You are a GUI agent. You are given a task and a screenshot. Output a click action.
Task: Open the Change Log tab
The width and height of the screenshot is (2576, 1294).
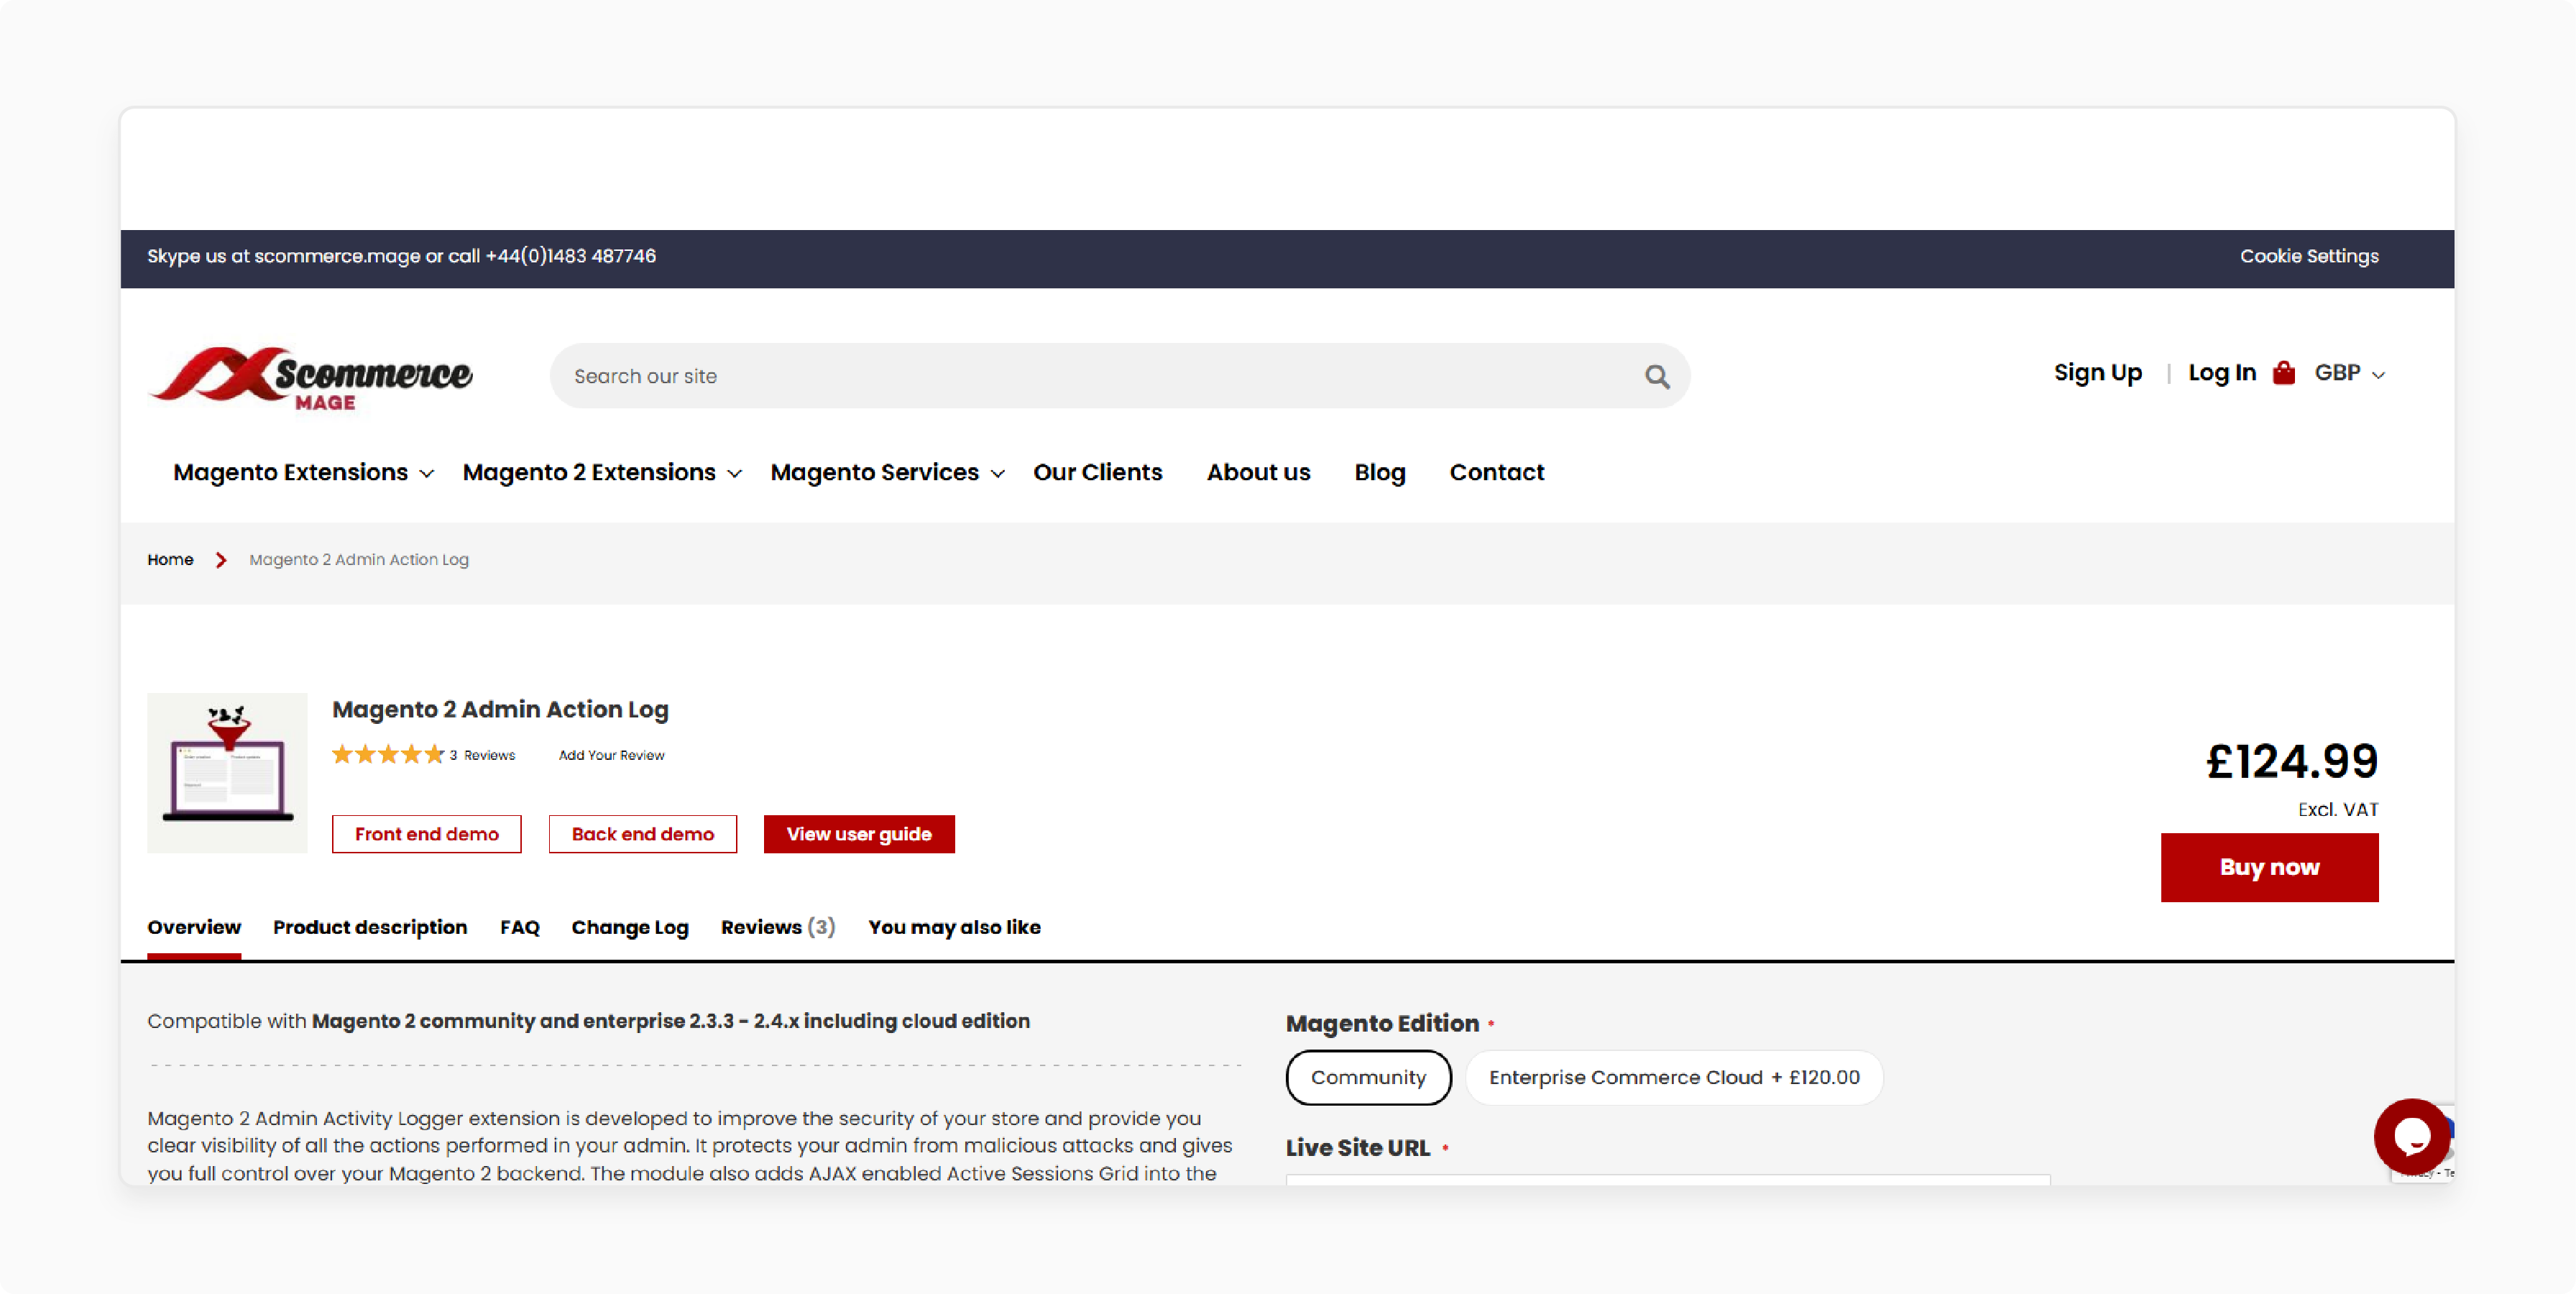click(x=630, y=927)
